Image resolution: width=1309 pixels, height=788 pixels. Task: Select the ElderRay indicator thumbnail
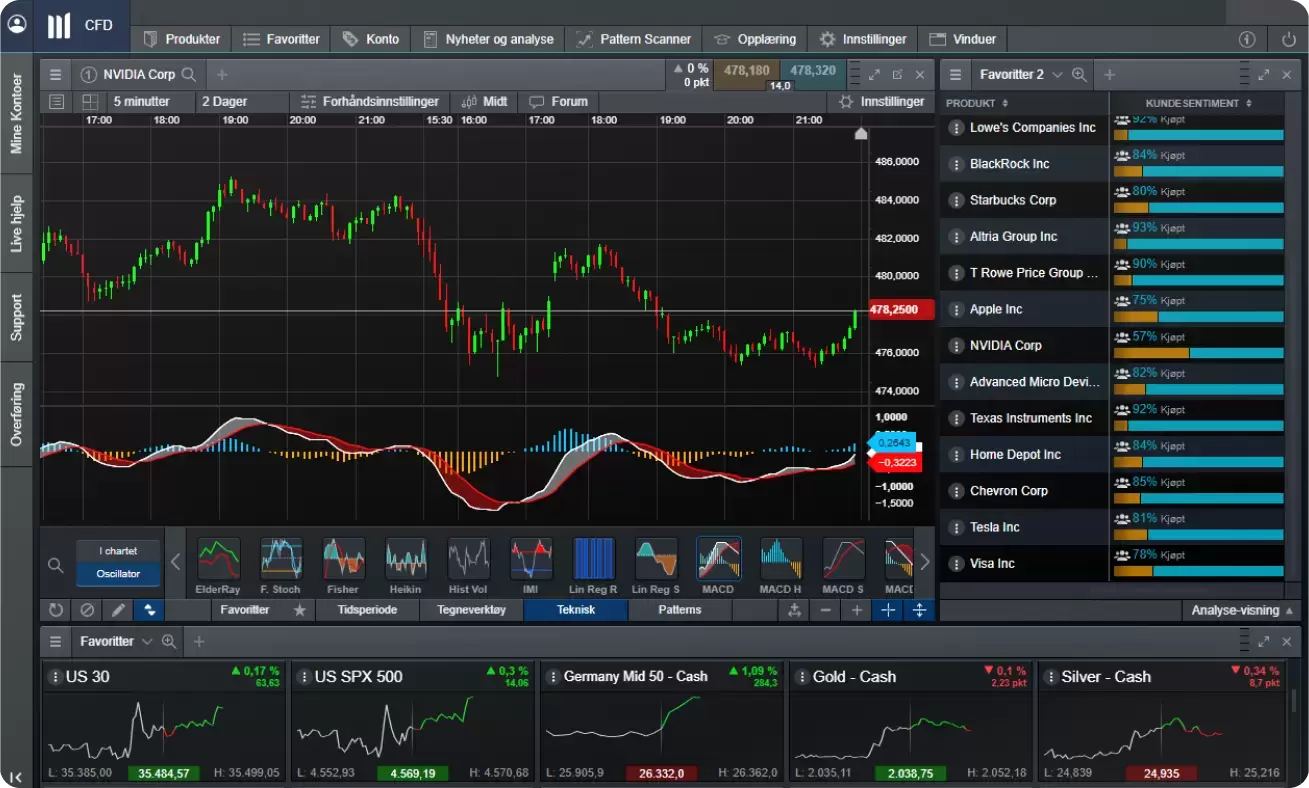point(218,559)
